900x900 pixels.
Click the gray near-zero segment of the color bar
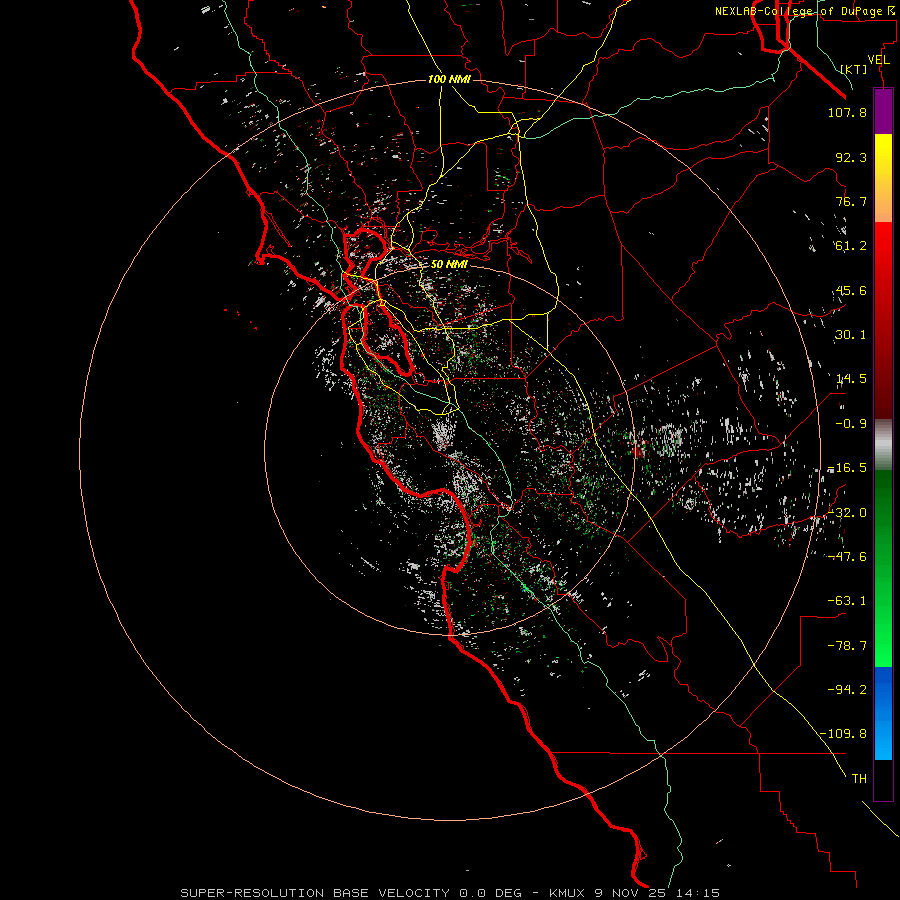click(883, 445)
